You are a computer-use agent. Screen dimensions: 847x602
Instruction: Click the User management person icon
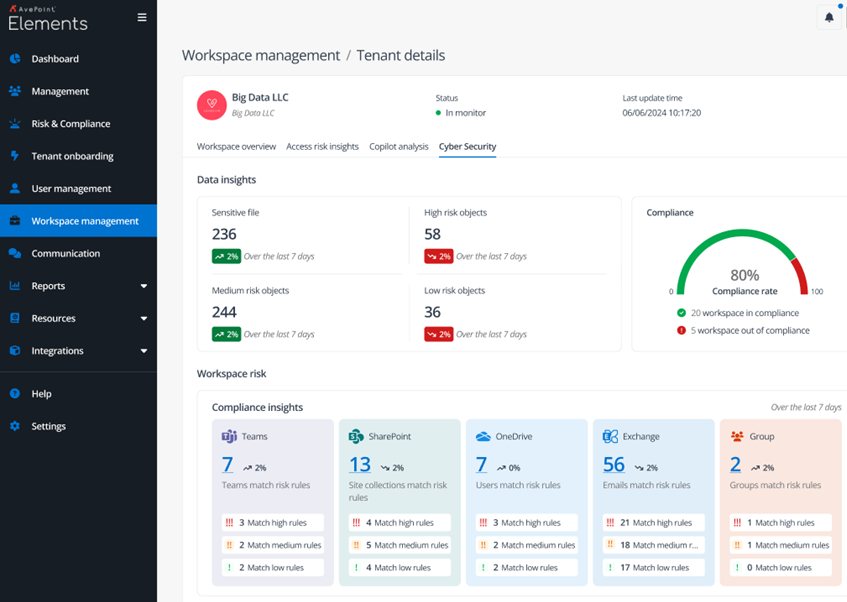point(15,188)
